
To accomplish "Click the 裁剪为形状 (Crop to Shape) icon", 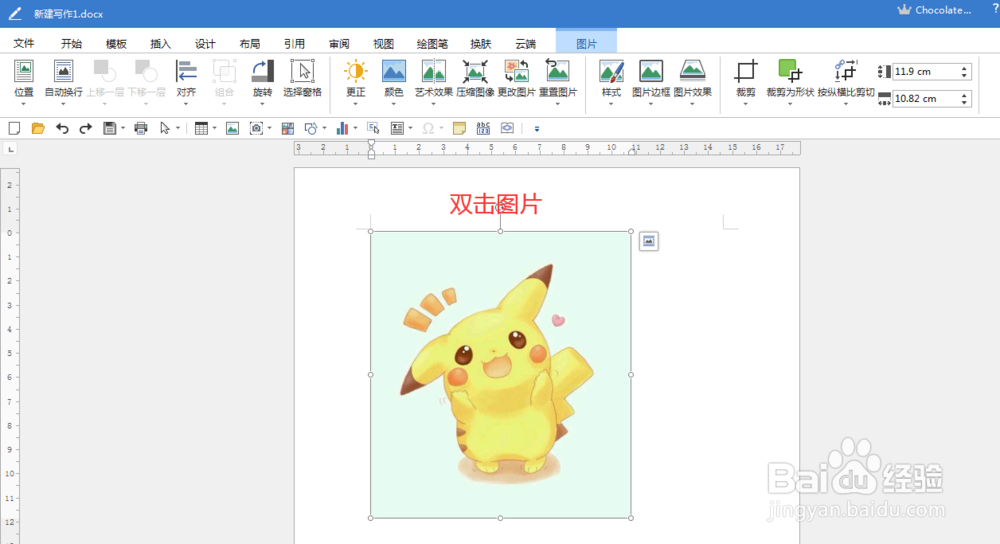I will 790,71.
